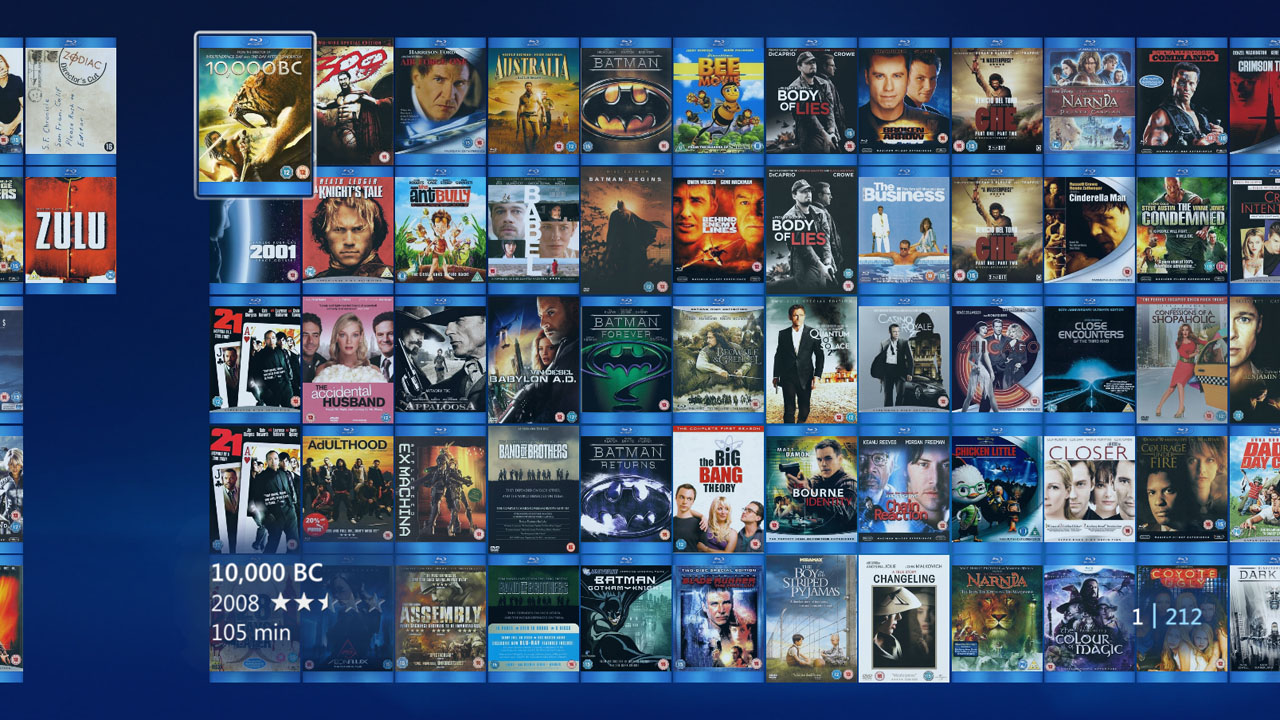The image size is (1280, 720).
Task: Select the Bee Movie cover
Action: 718,101
